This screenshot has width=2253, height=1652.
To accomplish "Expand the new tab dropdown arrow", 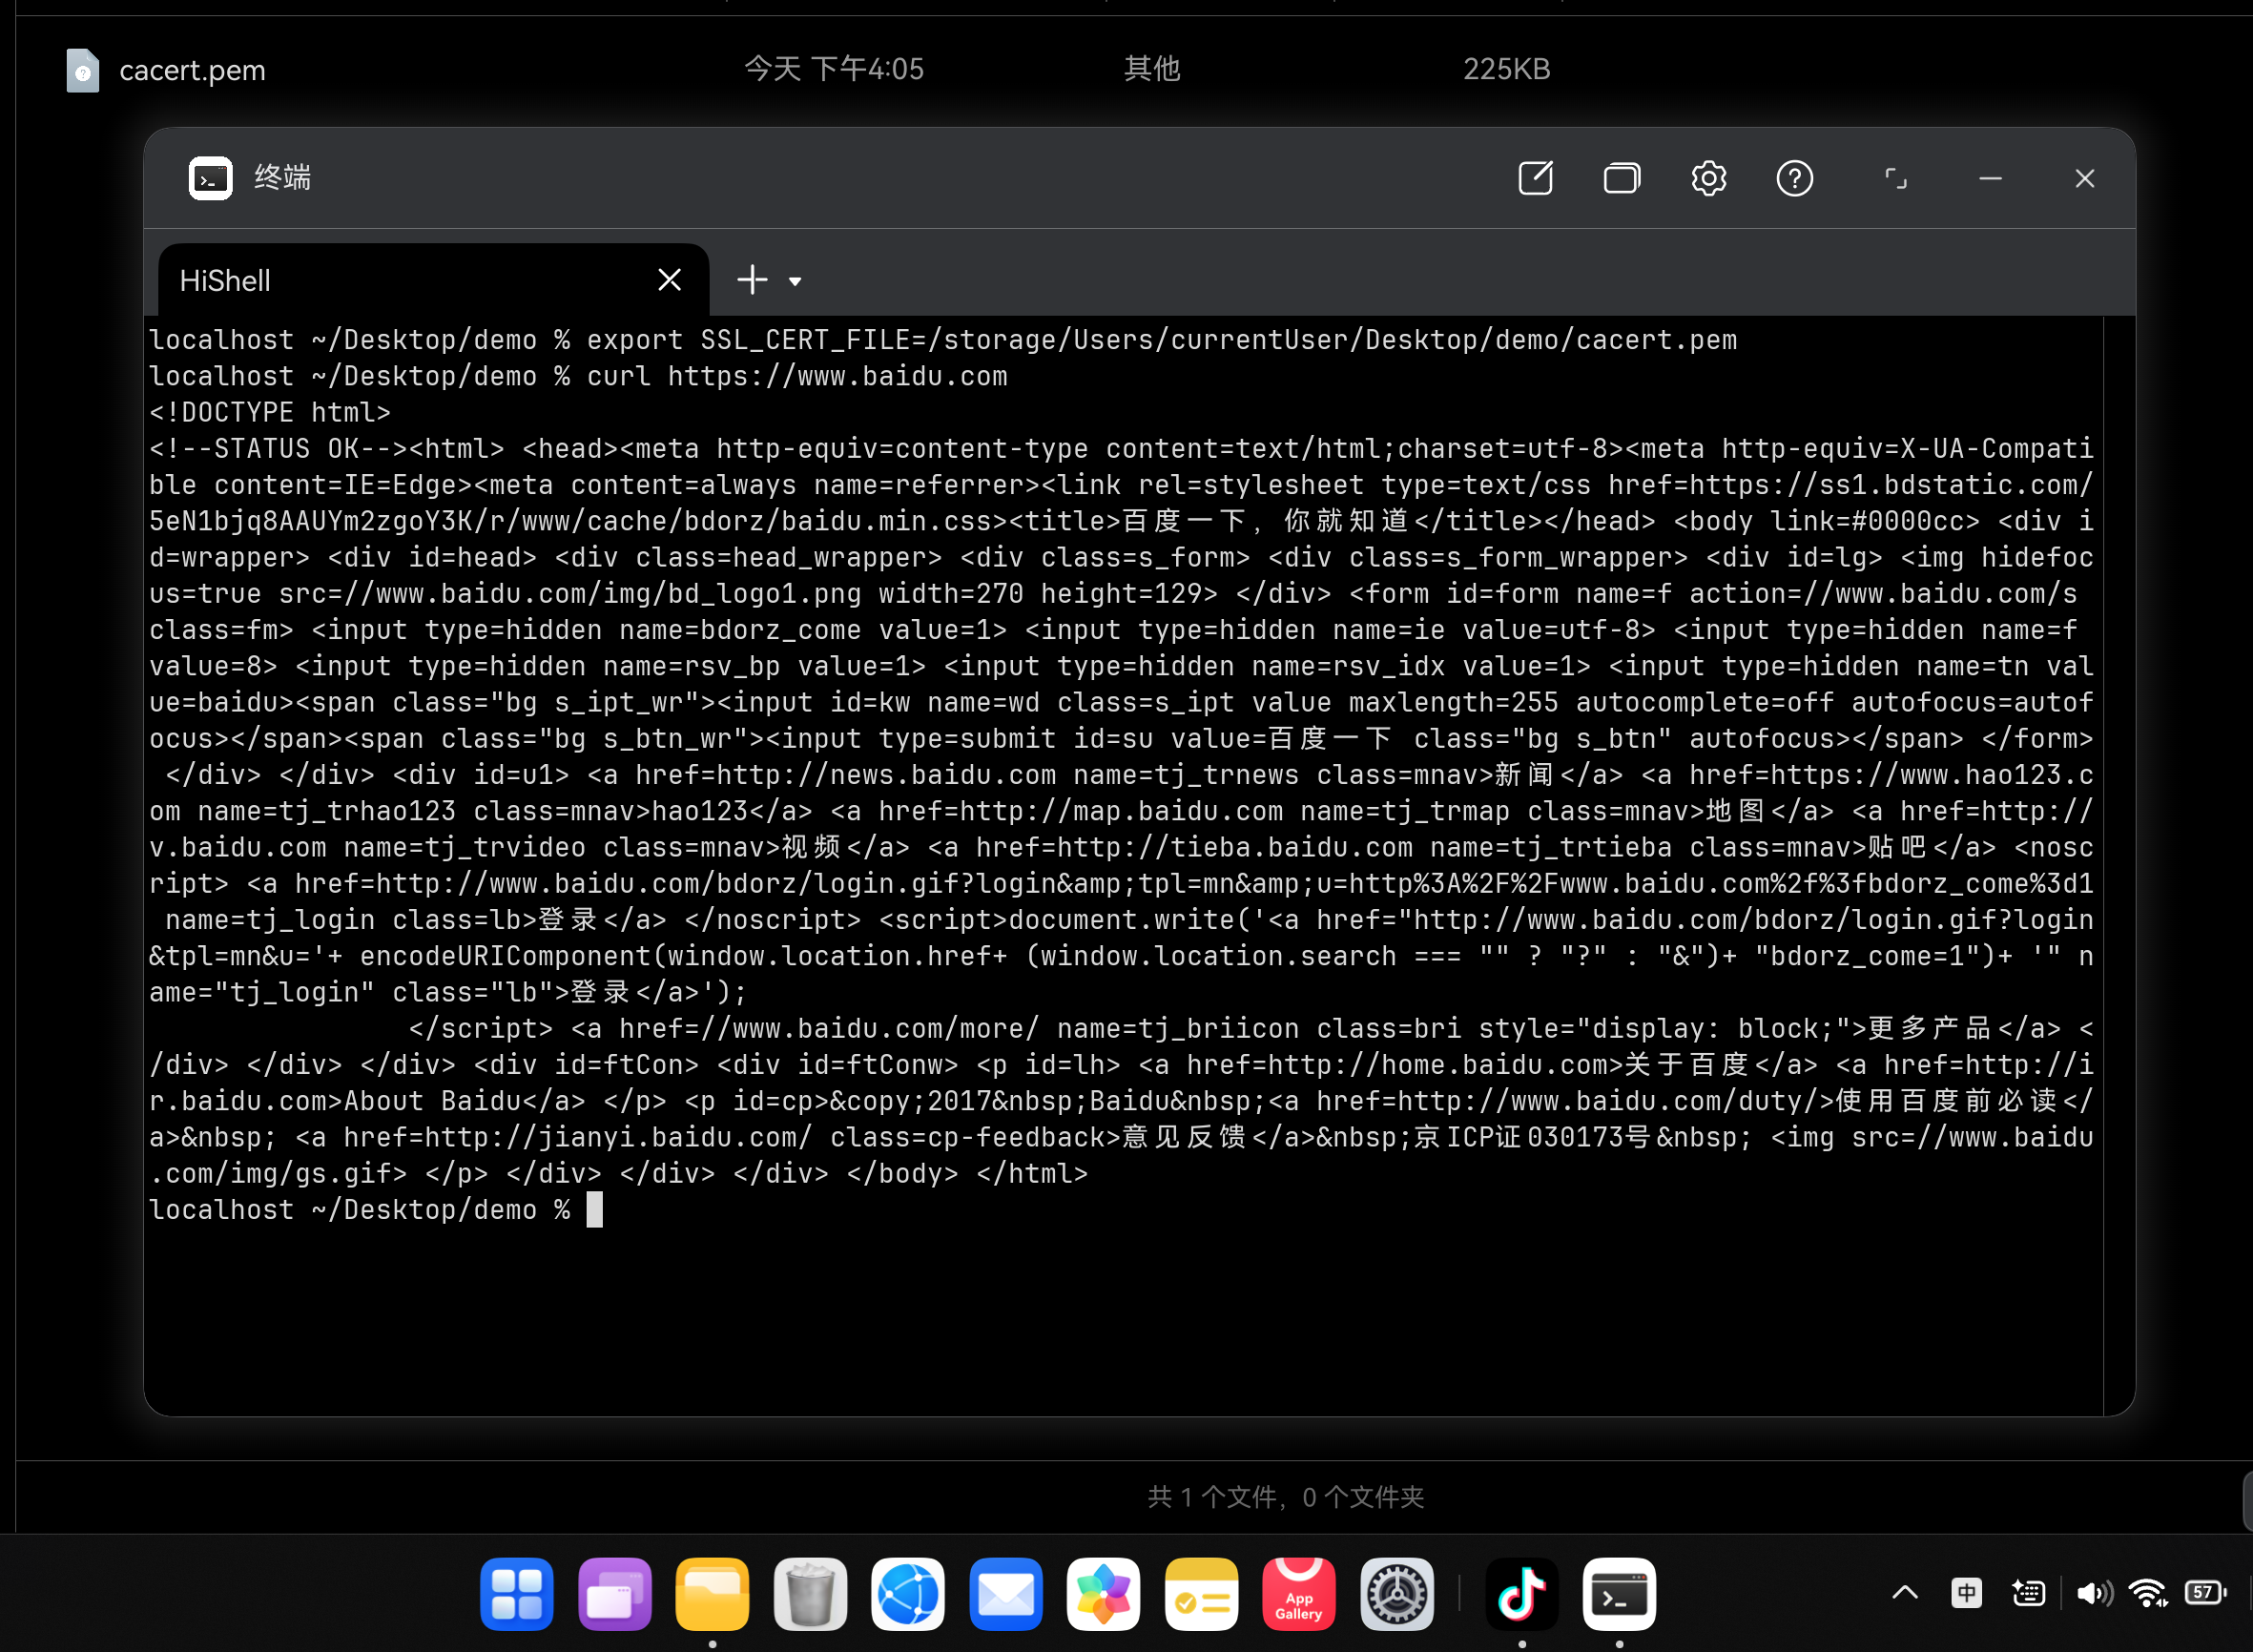I will pyautogui.click(x=795, y=282).
